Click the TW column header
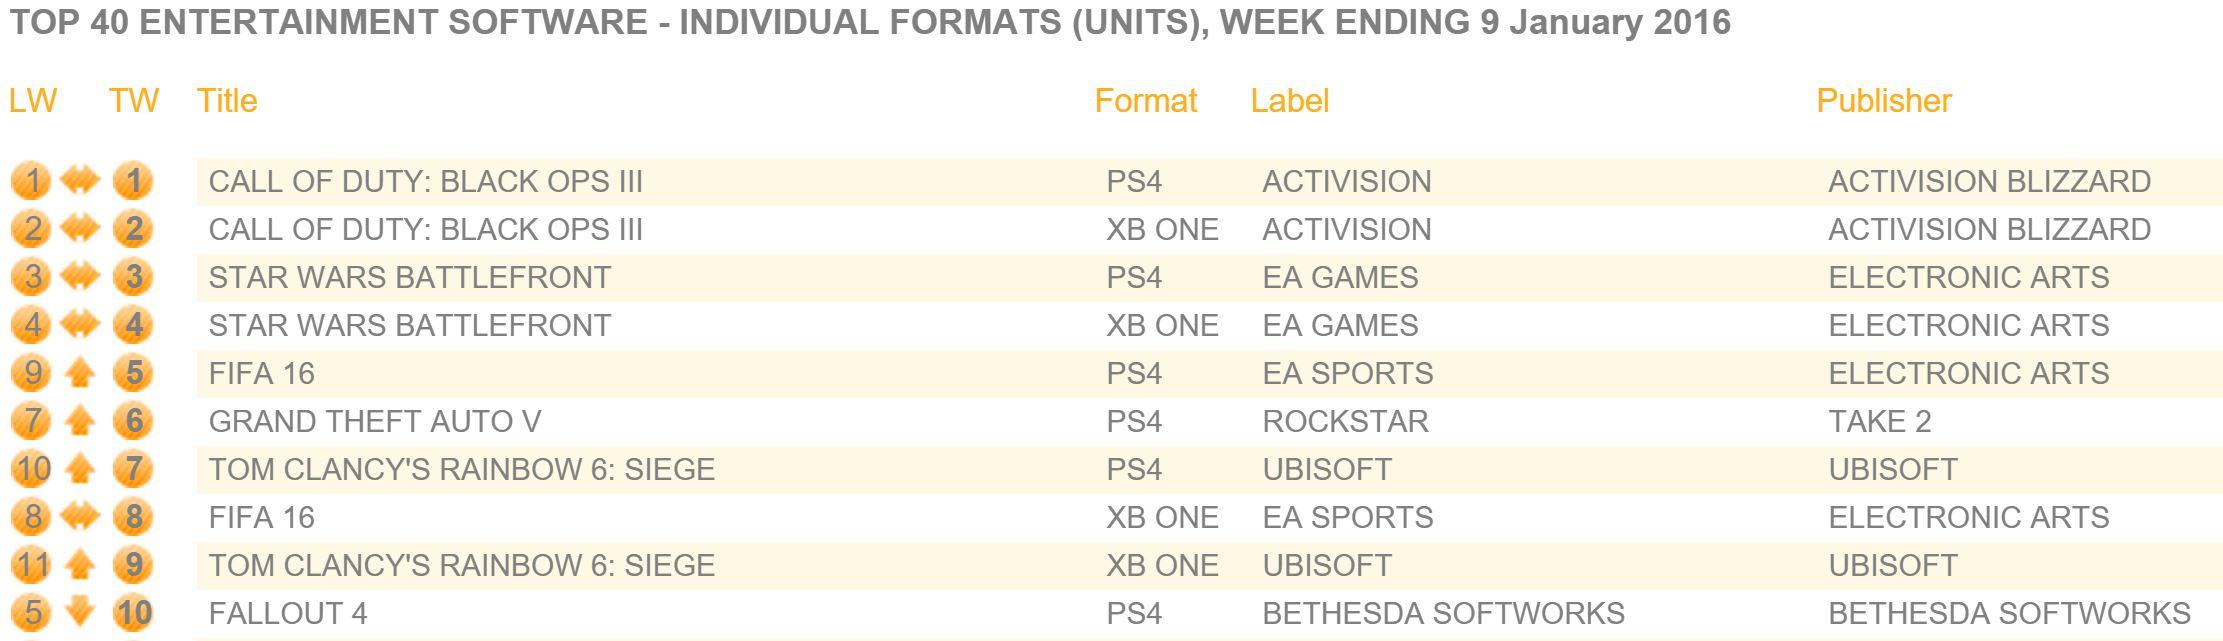 (134, 101)
